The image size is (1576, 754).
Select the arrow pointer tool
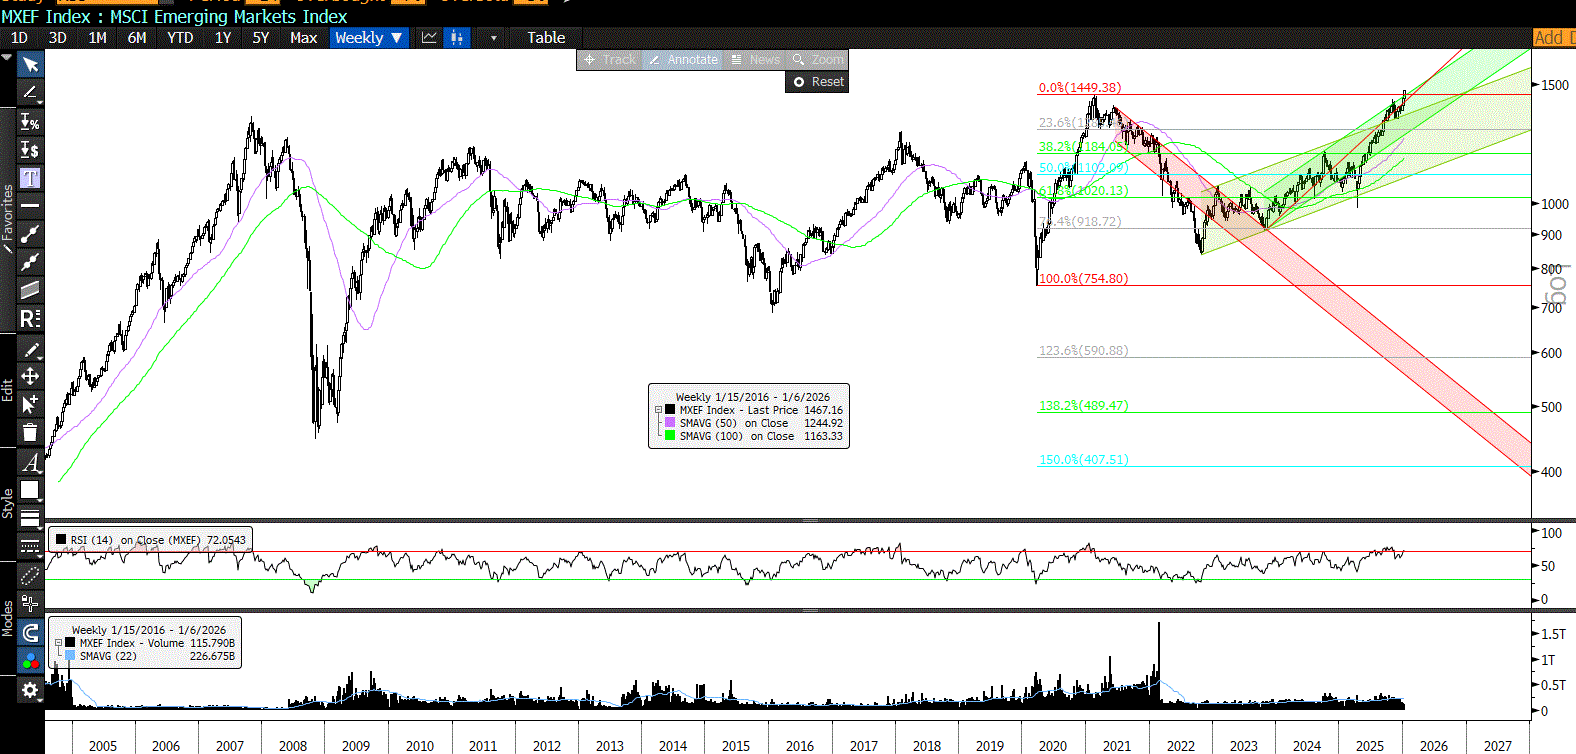[30, 65]
